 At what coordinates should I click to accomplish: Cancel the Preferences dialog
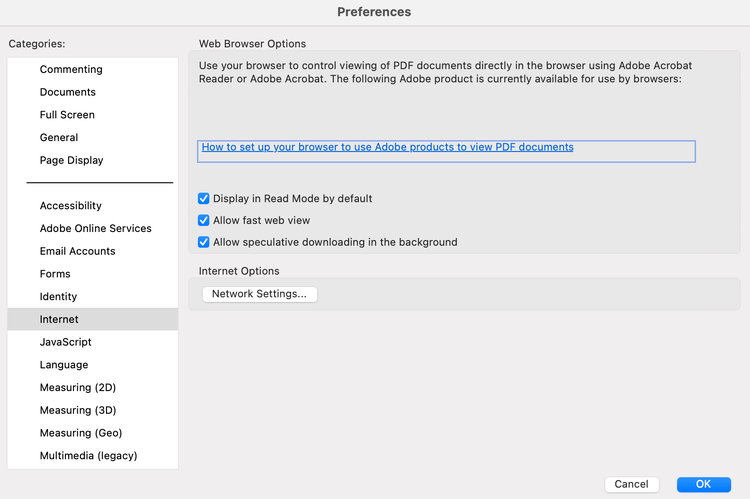point(631,484)
